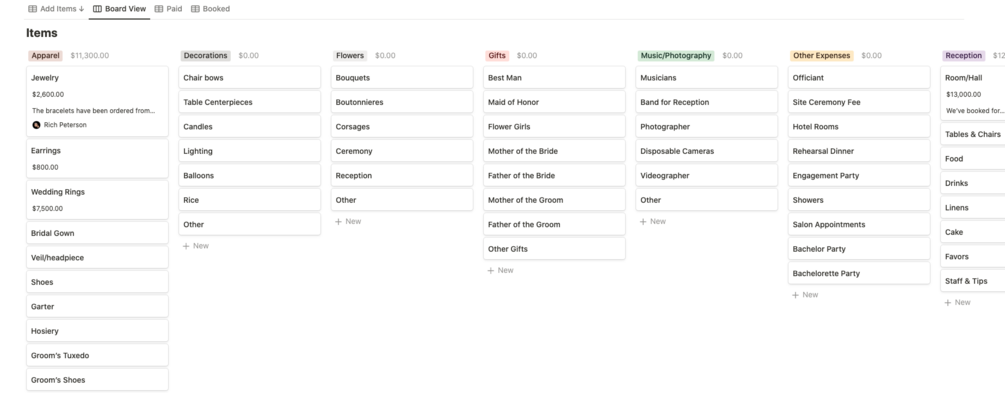Image resolution: width=1005 pixels, height=393 pixels.
Task: Open the Veil/headpiece card
Action: (x=97, y=258)
